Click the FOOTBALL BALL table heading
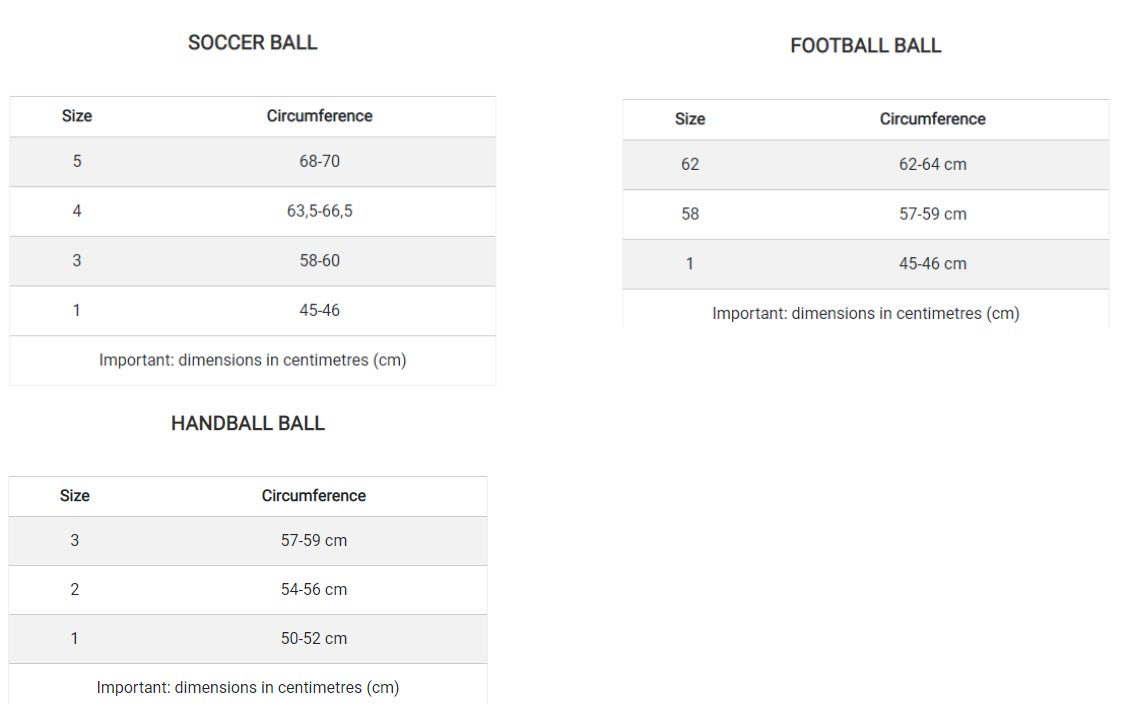1128x719 pixels. click(x=865, y=45)
